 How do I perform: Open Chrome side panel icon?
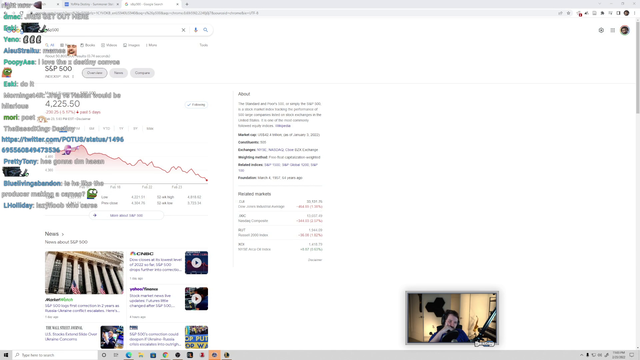tap(618, 13)
